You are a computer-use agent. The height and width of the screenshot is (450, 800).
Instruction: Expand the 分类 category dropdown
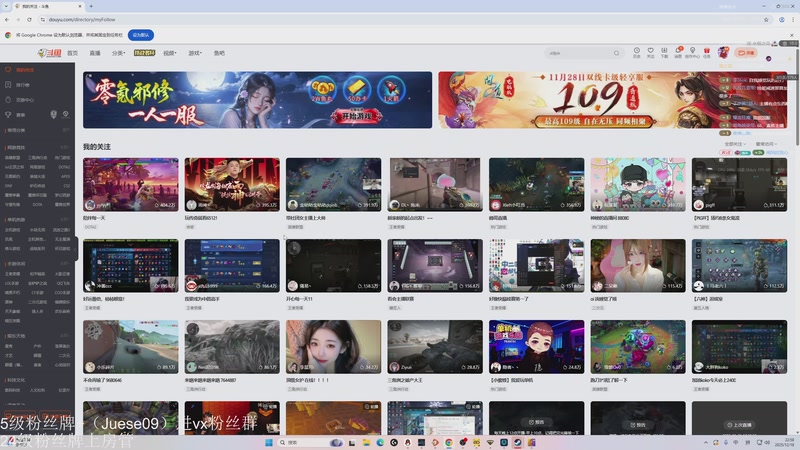tap(118, 53)
